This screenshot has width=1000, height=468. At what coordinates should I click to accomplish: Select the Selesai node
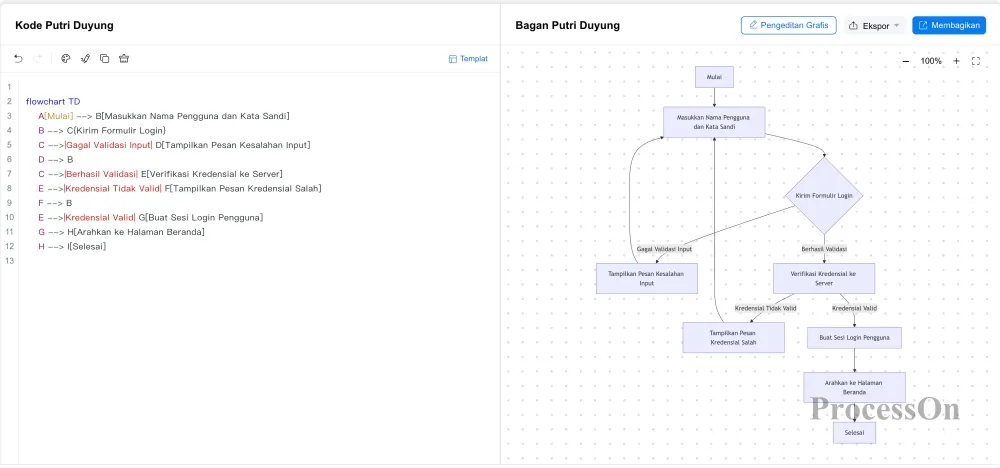855,433
